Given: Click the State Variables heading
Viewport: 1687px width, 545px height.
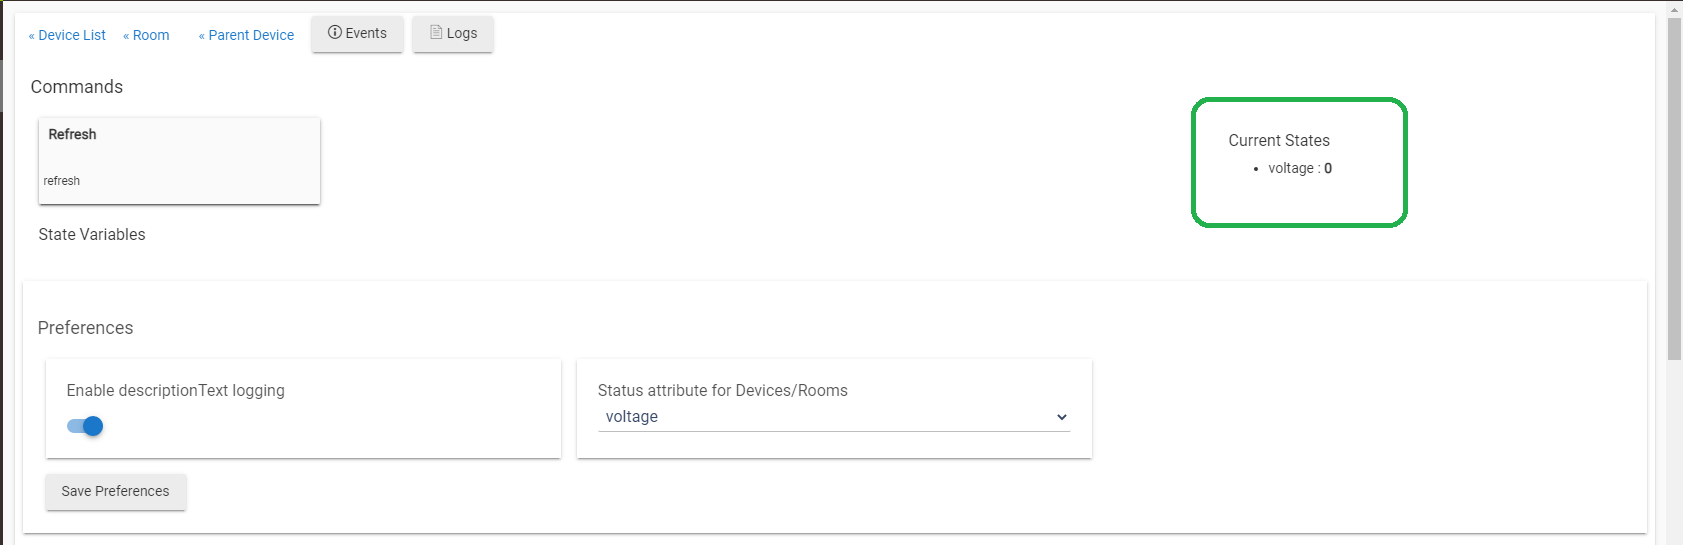Looking at the screenshot, I should pyautogui.click(x=92, y=234).
